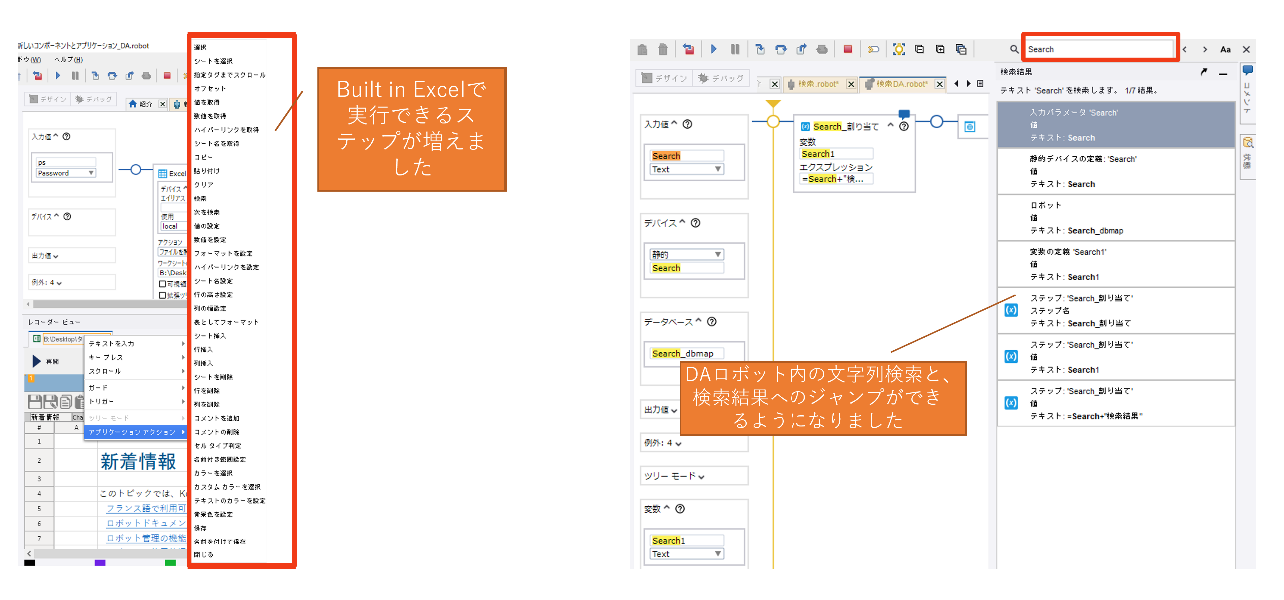Screen dimensions: 1284x600
Task: Click the yellow tag icon in right toolbar
Action: [x=873, y=48]
